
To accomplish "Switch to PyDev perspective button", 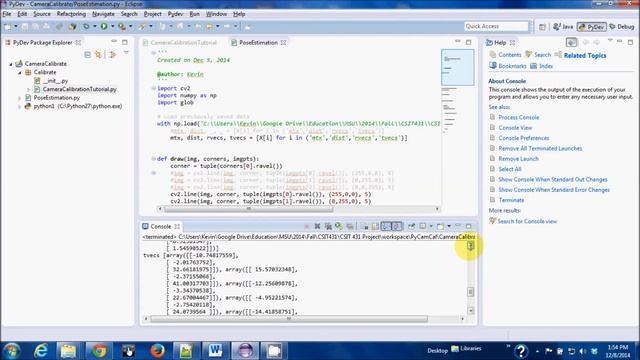I will (592, 27).
